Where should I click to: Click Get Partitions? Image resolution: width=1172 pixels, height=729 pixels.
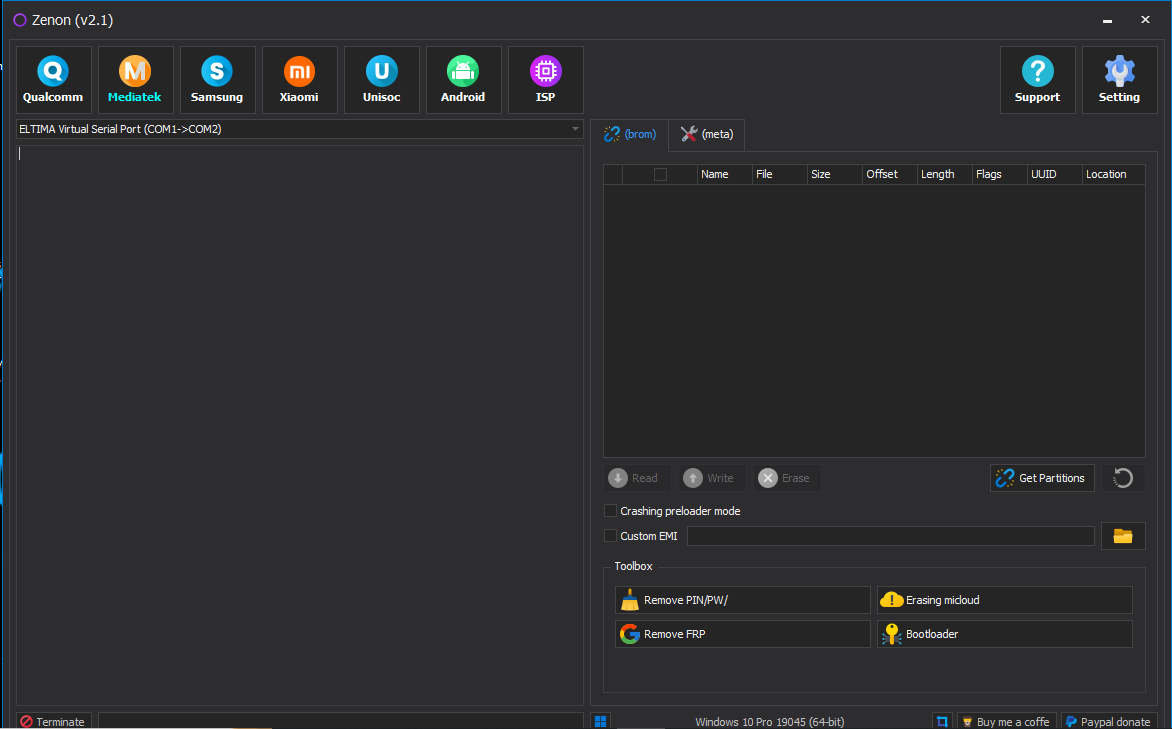pyautogui.click(x=1042, y=478)
